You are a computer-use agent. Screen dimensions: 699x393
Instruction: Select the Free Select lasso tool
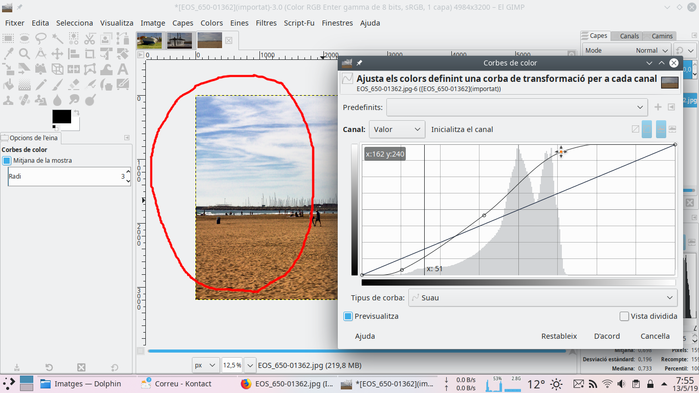coord(41,39)
